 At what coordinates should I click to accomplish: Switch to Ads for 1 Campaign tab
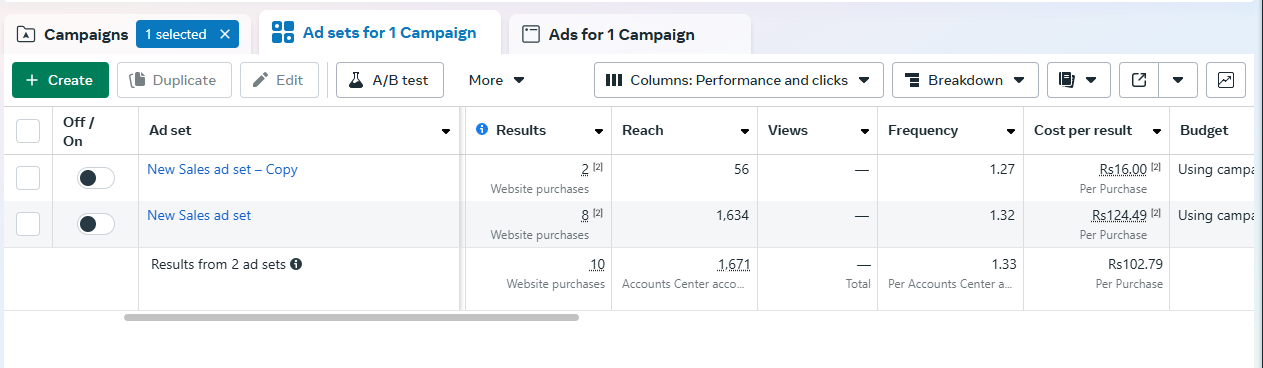click(x=629, y=34)
